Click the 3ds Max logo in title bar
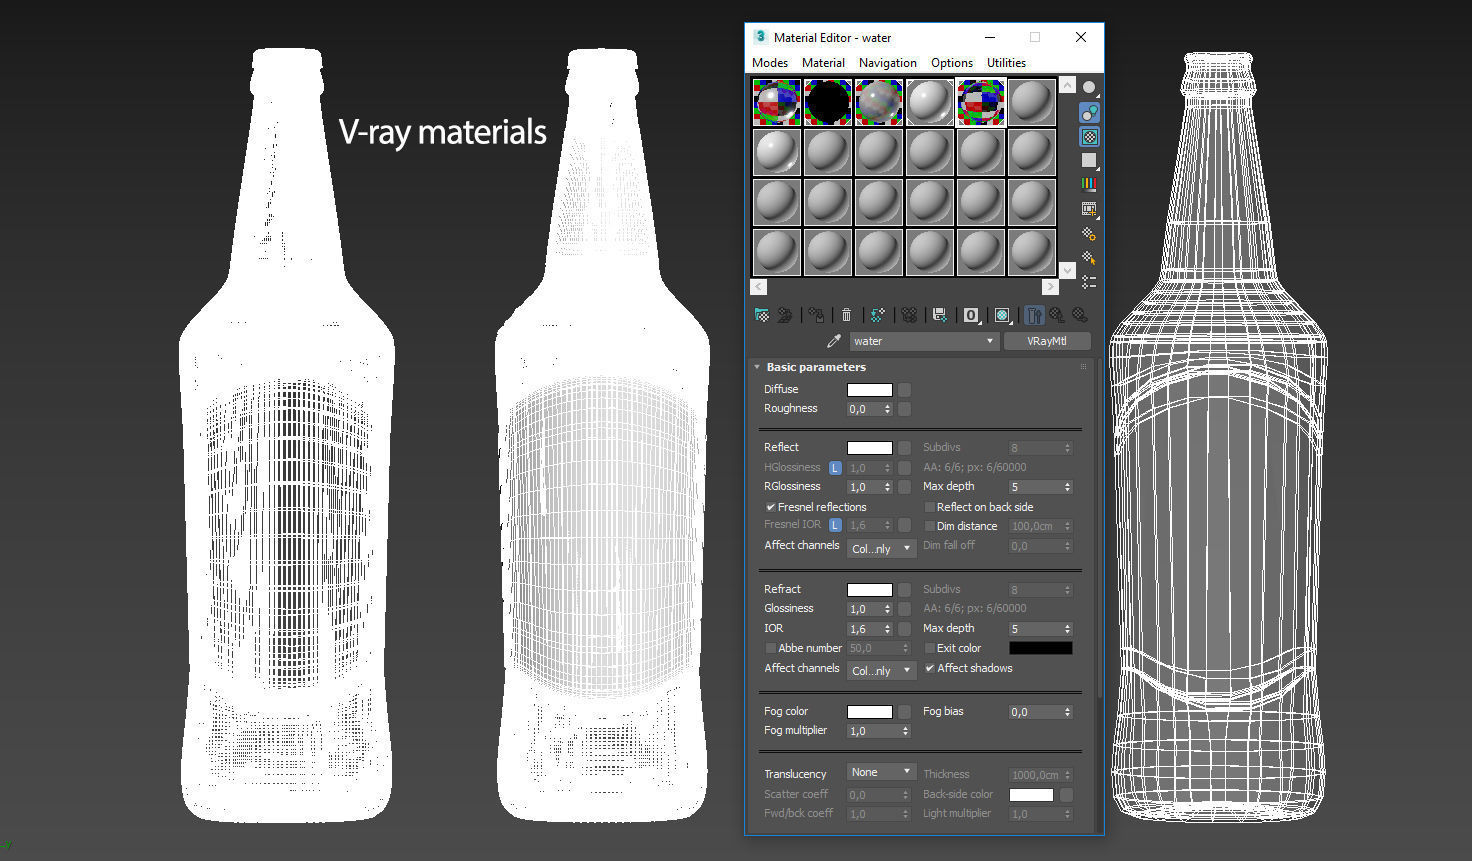Screen dimensions: 1472x861 click(760, 37)
